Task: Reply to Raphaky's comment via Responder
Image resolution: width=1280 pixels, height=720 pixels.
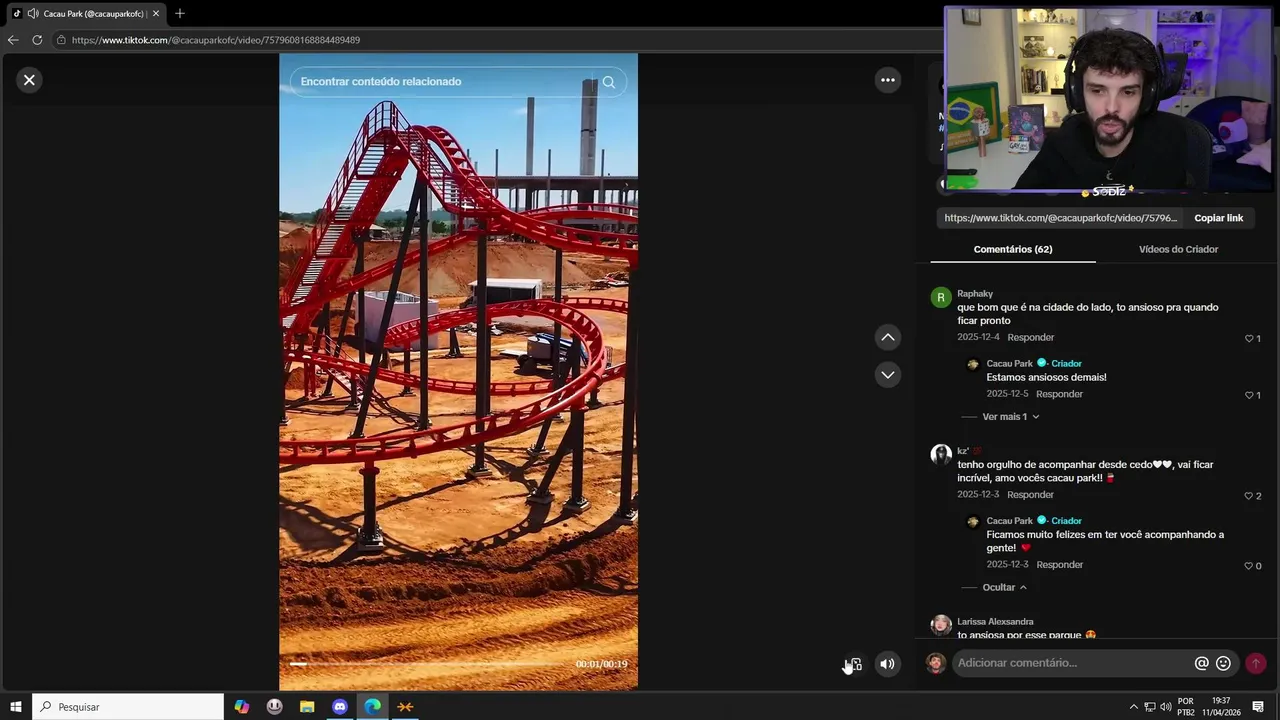Action: click(1030, 338)
